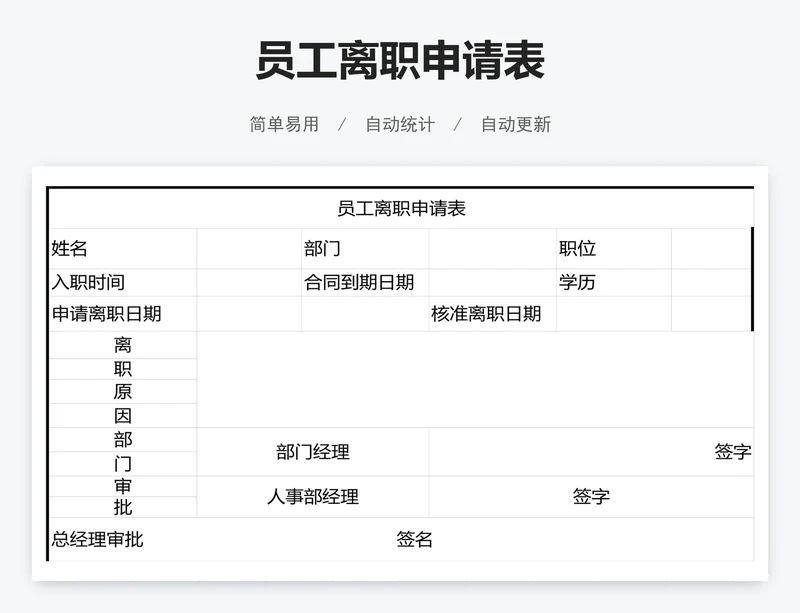
Task: Select the 核准离职日期 label cell
Action: click(492, 314)
